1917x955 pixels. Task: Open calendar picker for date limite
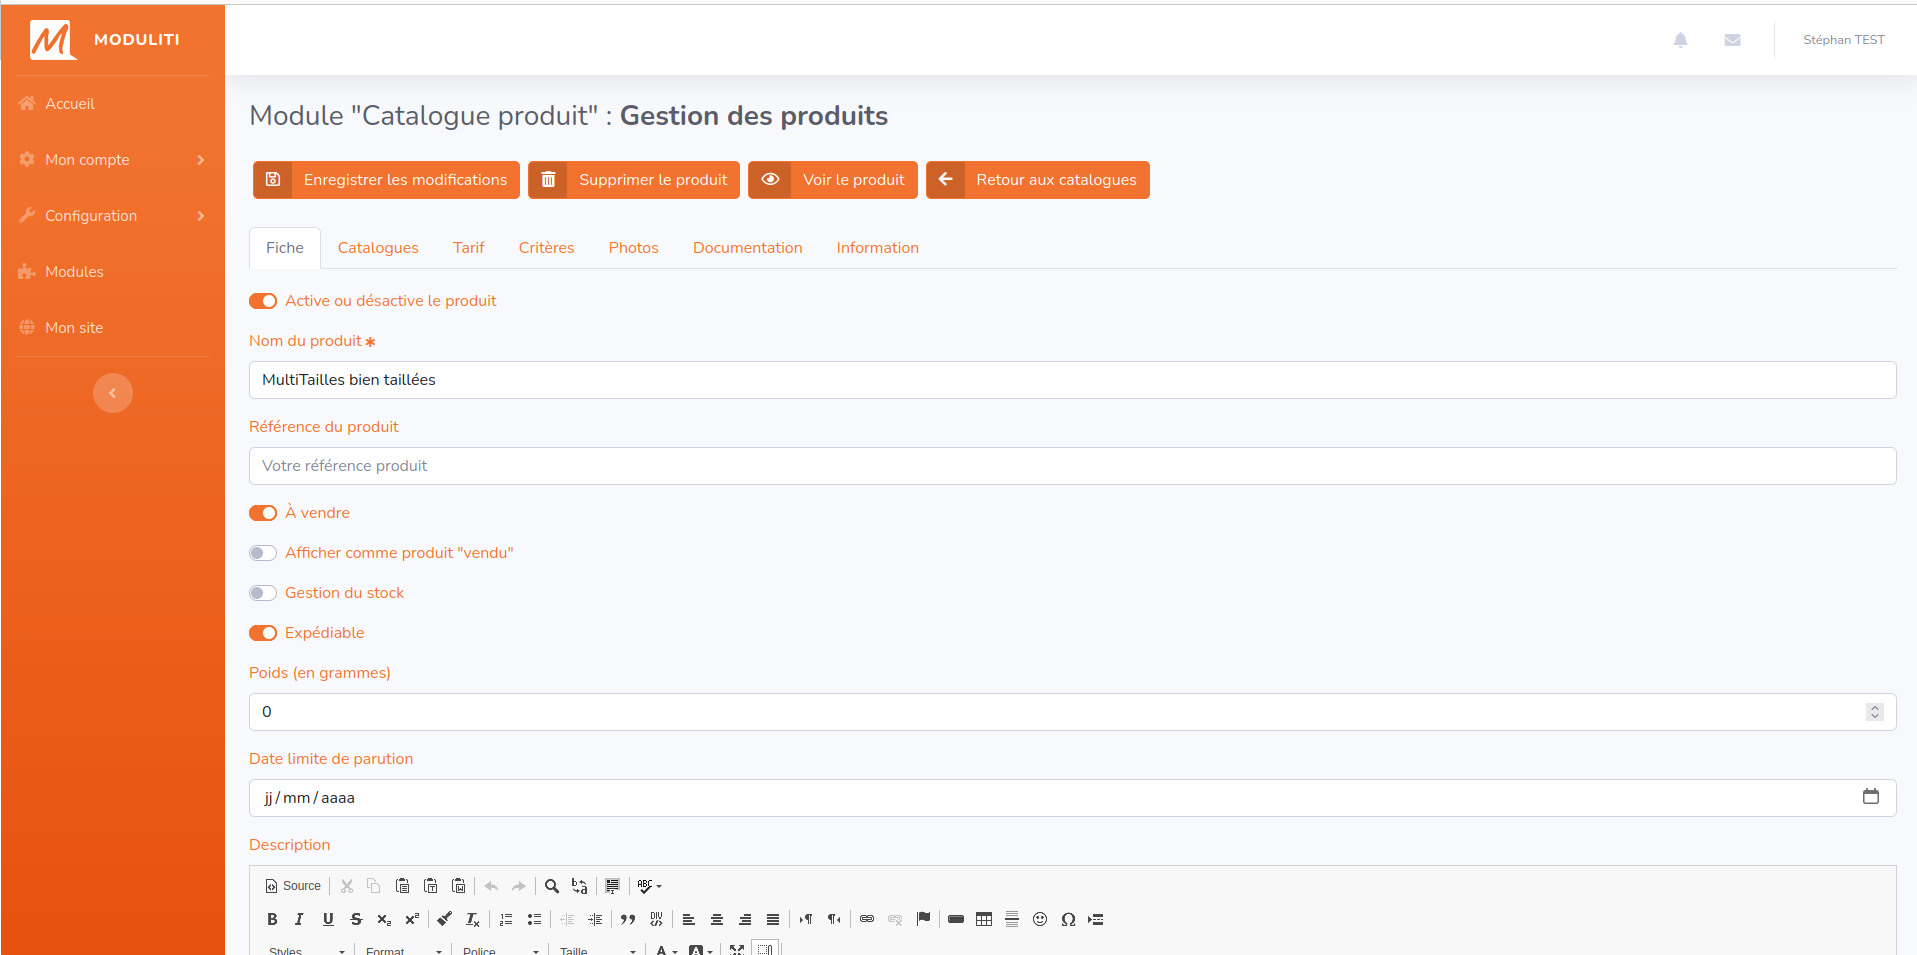[1871, 797]
